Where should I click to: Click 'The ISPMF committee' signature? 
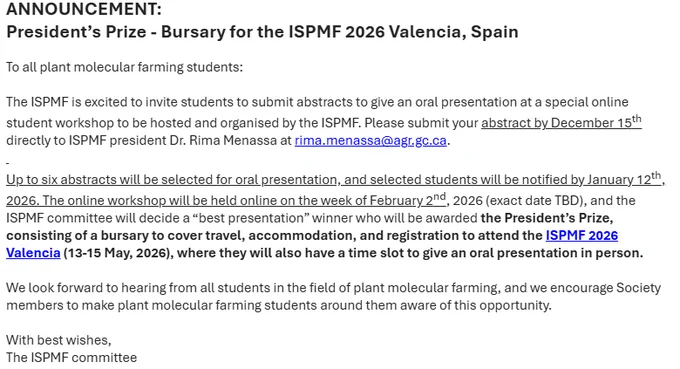pos(72,358)
